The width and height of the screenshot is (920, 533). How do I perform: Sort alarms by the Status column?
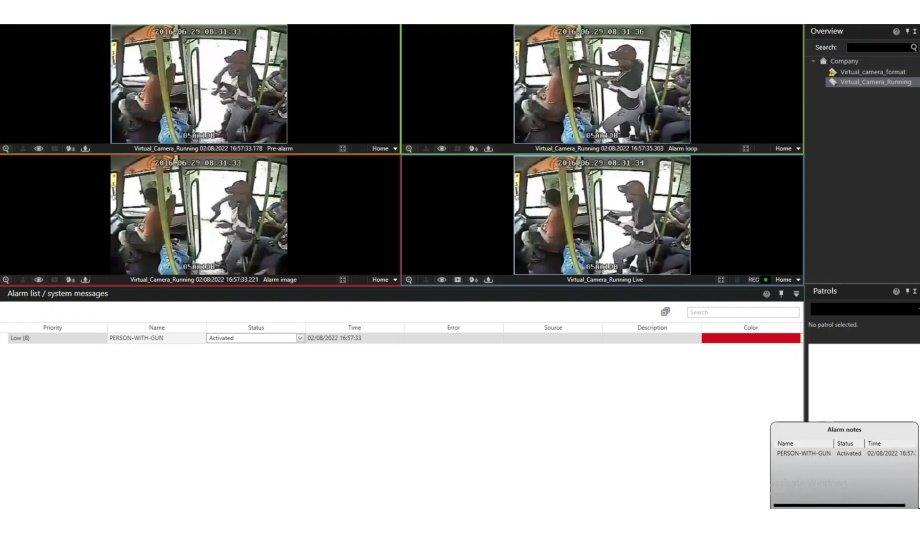click(256, 328)
